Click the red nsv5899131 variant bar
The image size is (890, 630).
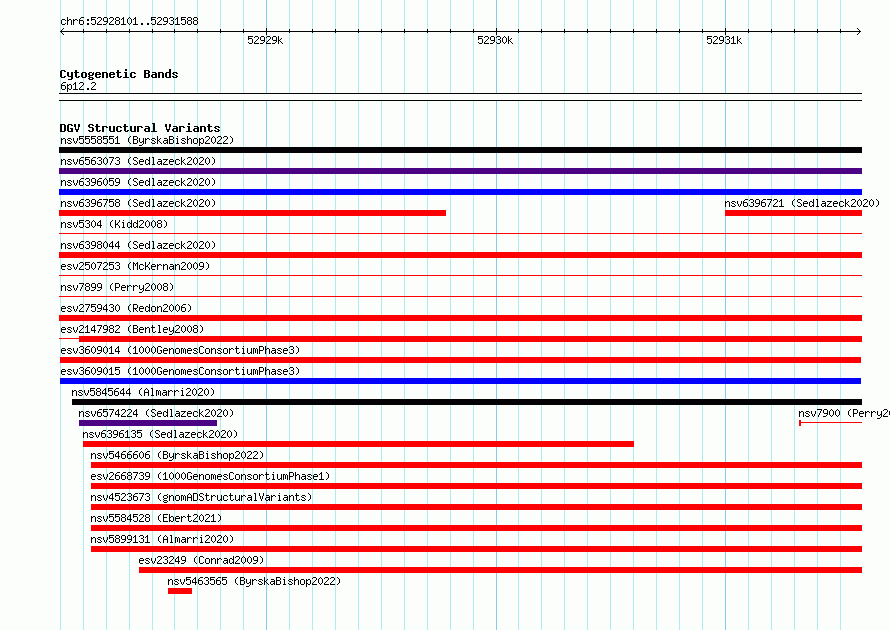476,549
